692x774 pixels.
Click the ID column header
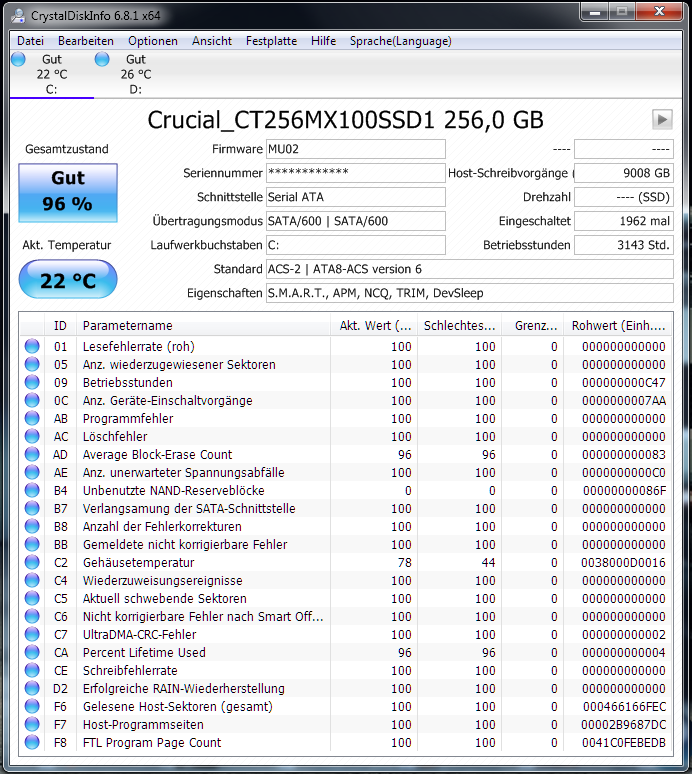[x=60, y=326]
